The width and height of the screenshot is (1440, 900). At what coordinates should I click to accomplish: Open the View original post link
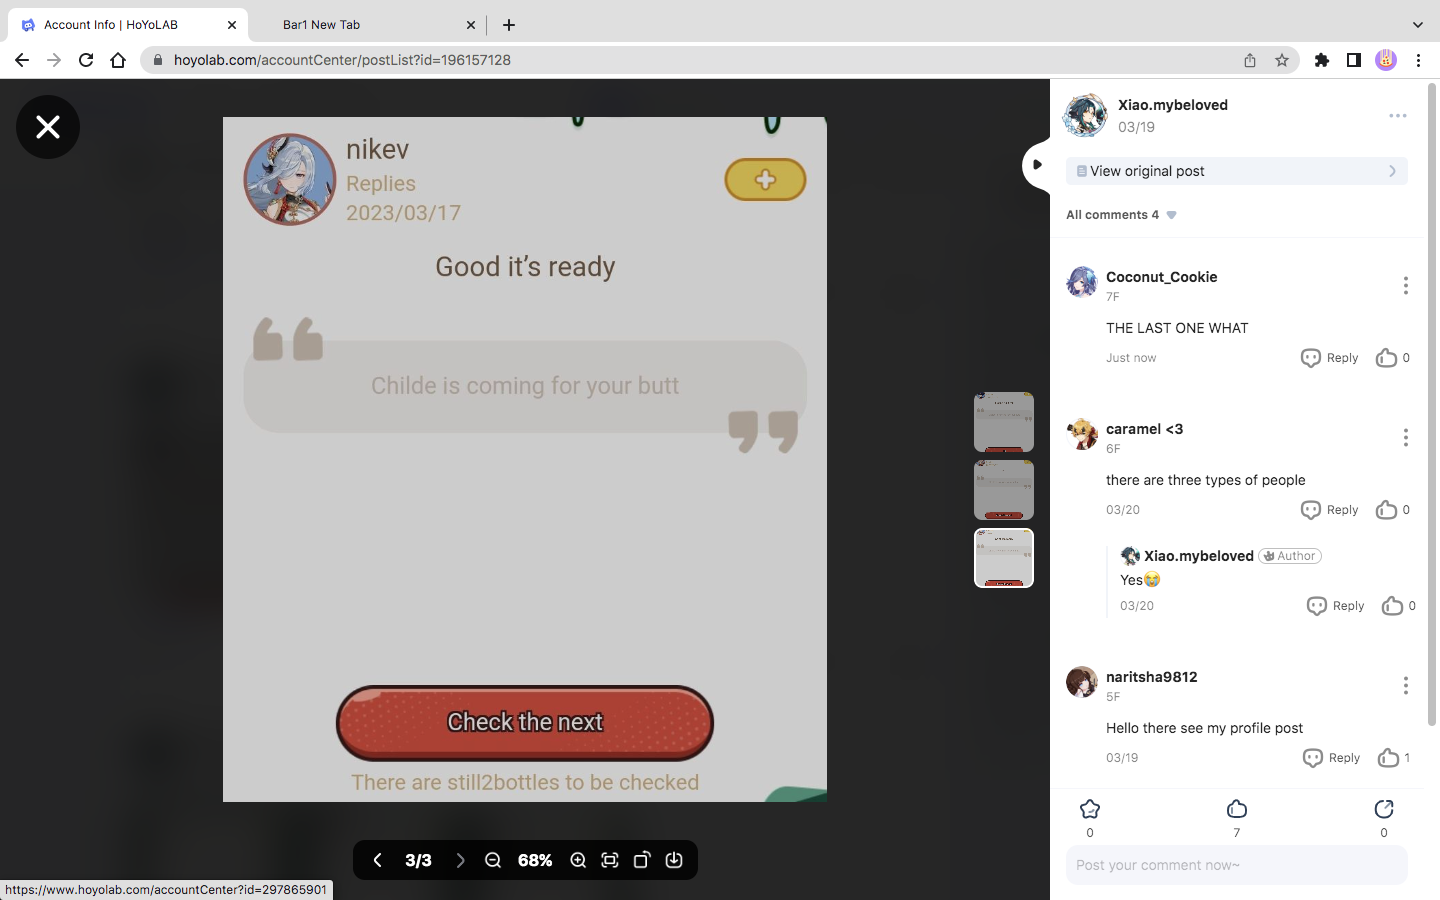[x=1236, y=171]
